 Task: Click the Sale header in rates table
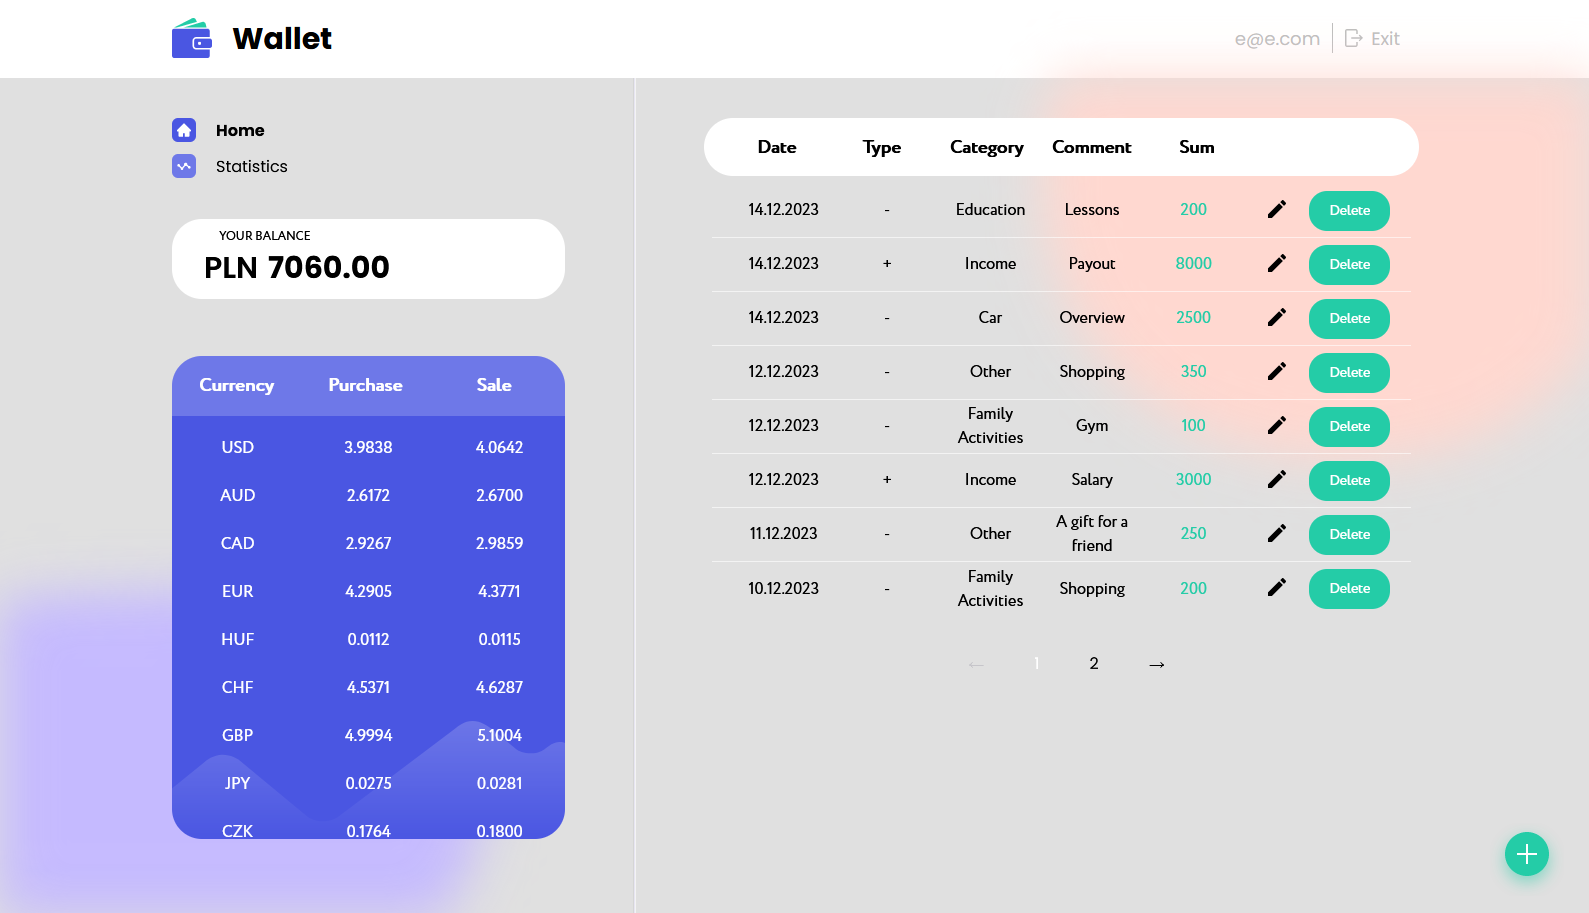coord(494,385)
